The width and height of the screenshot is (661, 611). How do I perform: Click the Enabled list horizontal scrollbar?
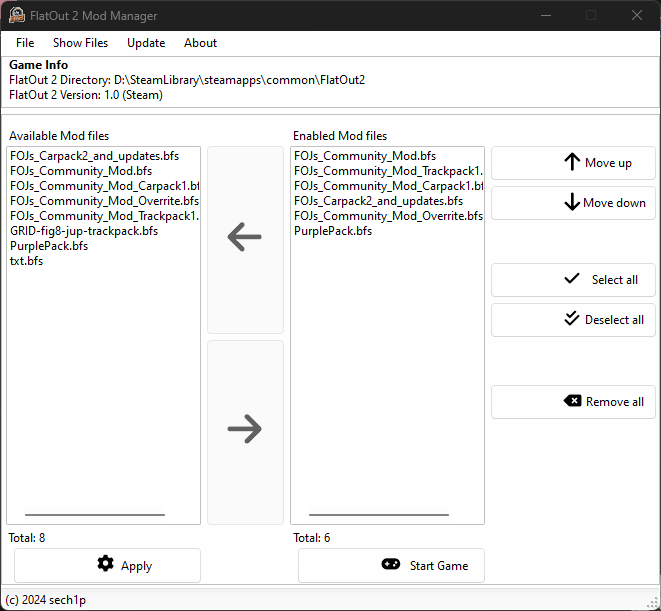[379, 515]
